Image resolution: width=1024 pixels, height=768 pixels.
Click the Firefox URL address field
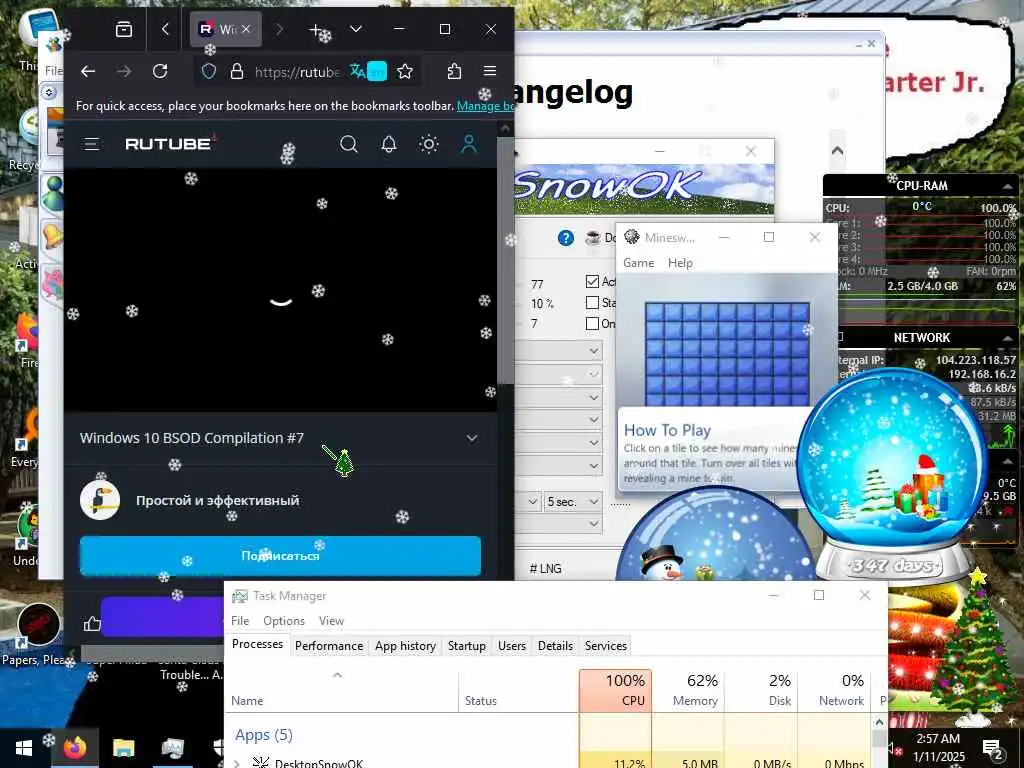click(297, 71)
